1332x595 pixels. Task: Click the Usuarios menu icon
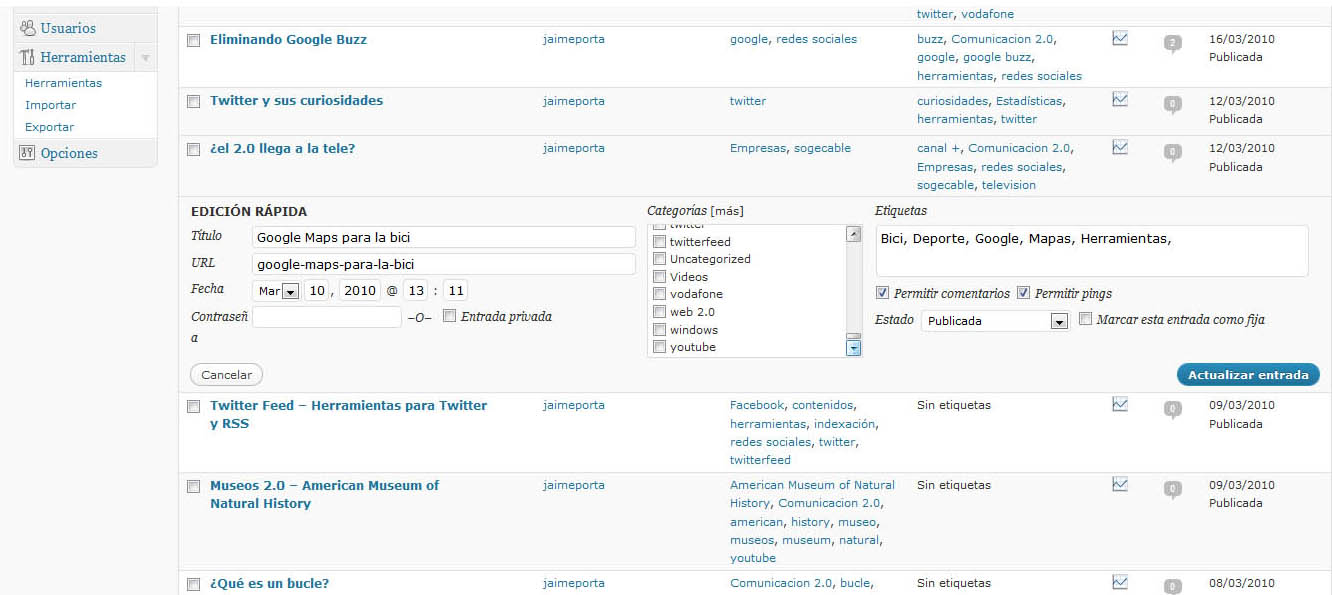(27, 28)
